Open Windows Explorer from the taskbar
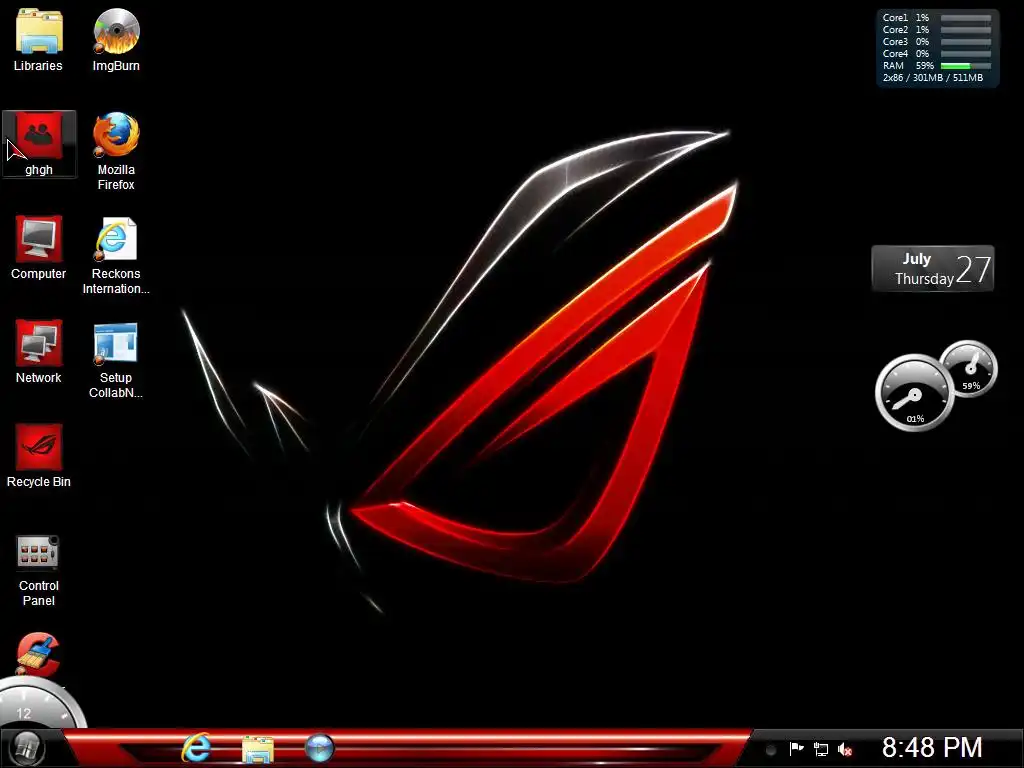 [x=258, y=748]
